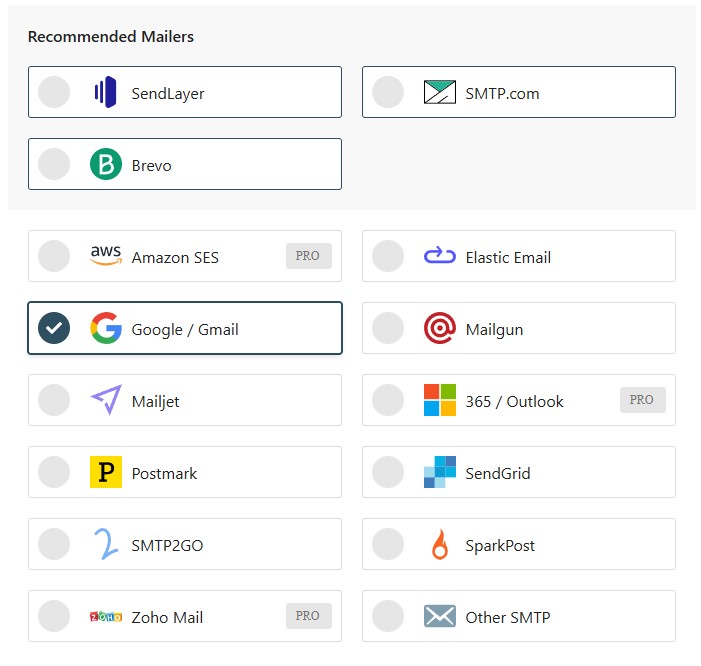
Task: Click the Mailjet paper plane logo
Action: pyautogui.click(x=106, y=400)
